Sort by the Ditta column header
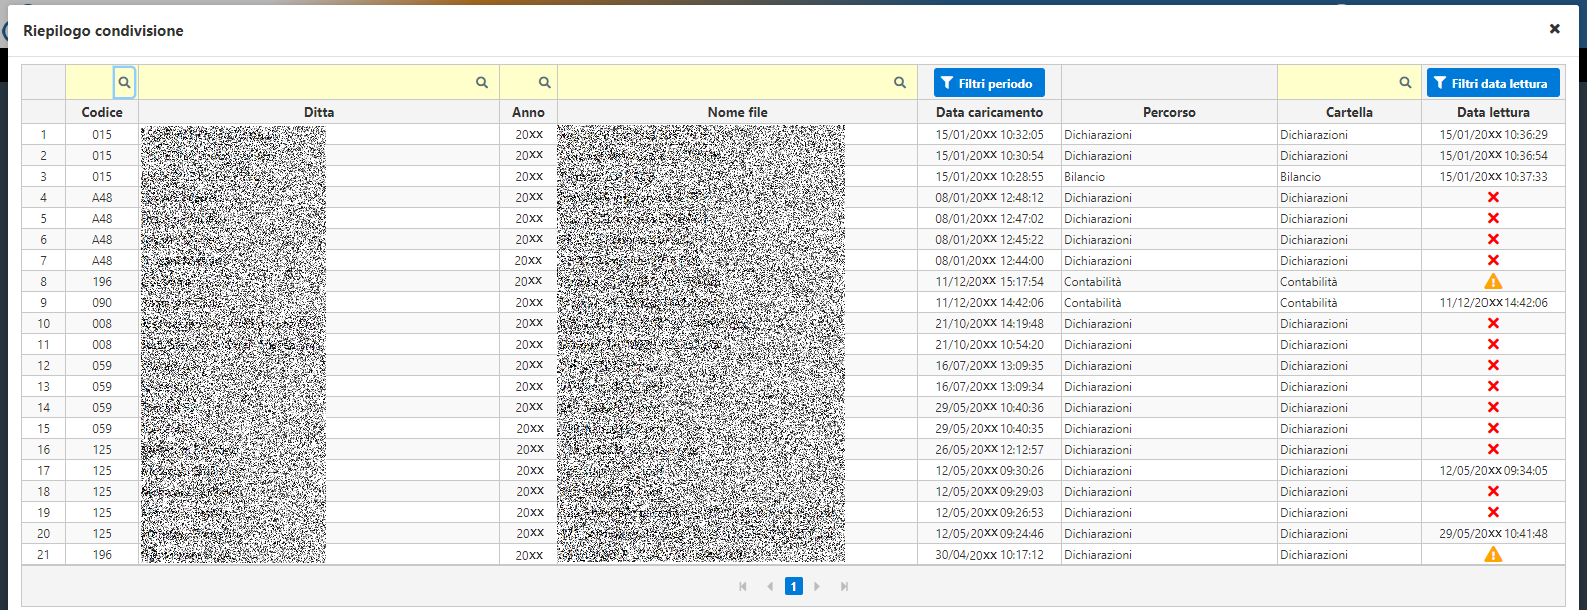The width and height of the screenshot is (1587, 610). [x=319, y=112]
